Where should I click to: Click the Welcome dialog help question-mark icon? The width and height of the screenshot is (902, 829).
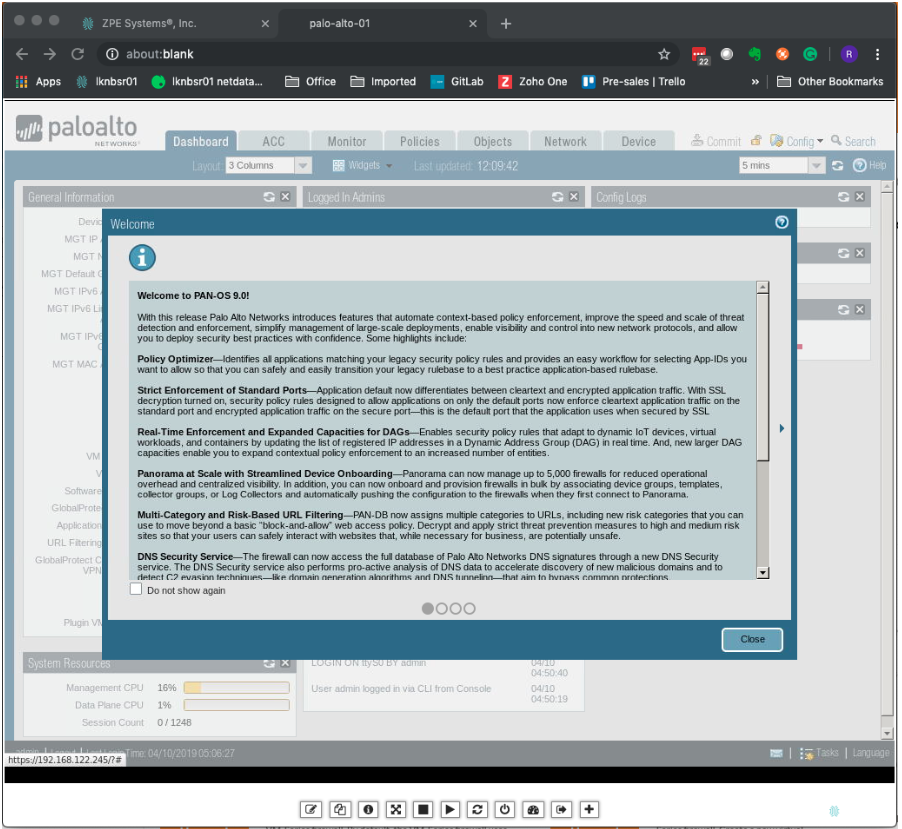pos(781,222)
